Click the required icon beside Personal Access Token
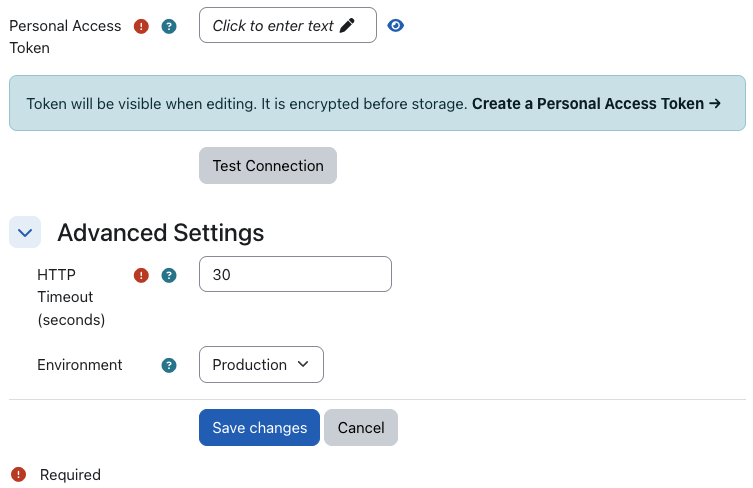 pos(141,26)
